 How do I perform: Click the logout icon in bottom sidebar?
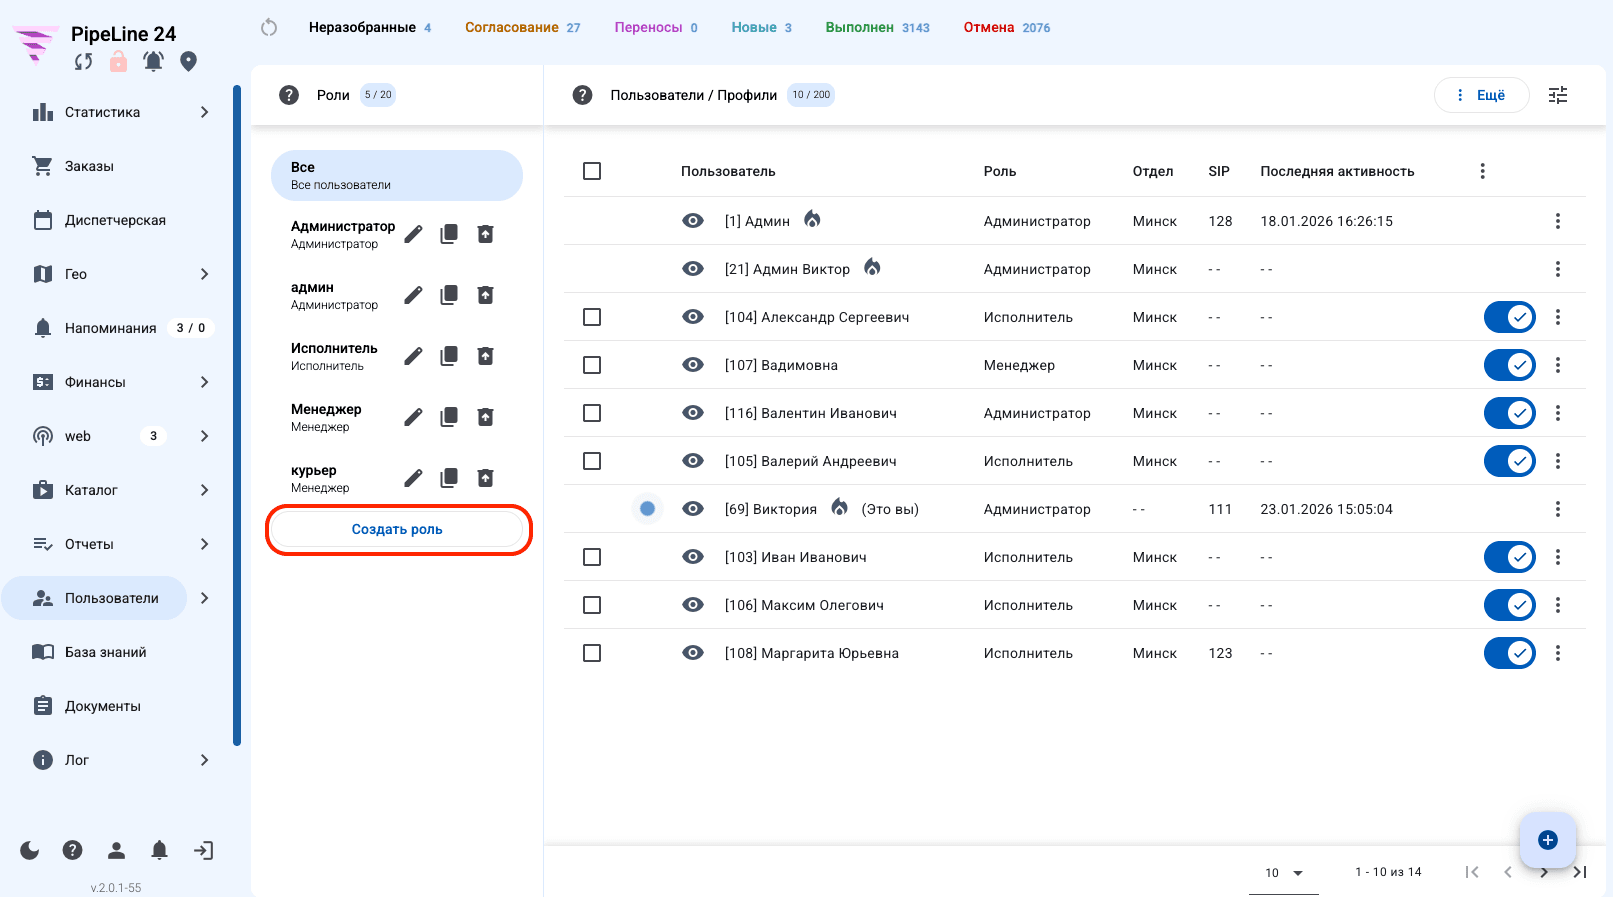(203, 850)
